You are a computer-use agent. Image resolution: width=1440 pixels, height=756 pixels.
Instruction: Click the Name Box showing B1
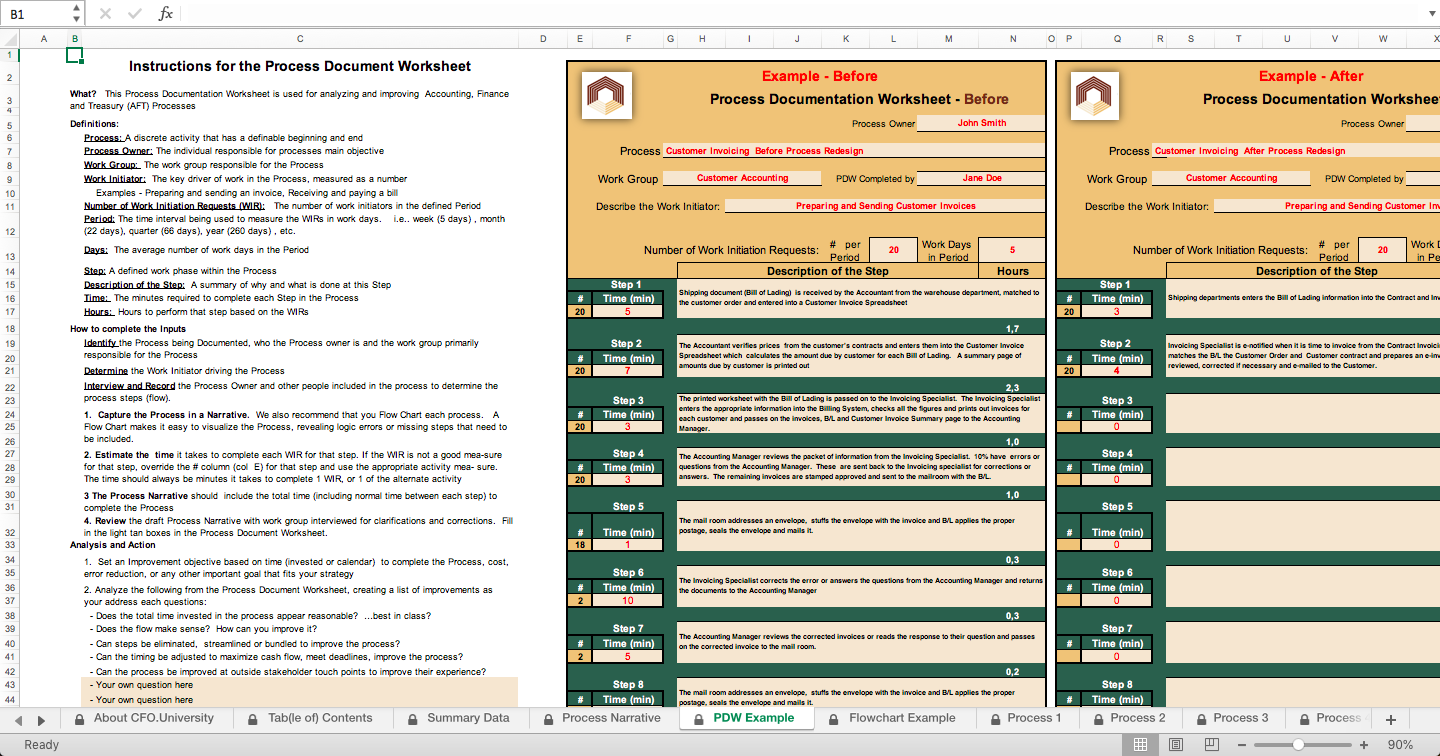[37, 14]
